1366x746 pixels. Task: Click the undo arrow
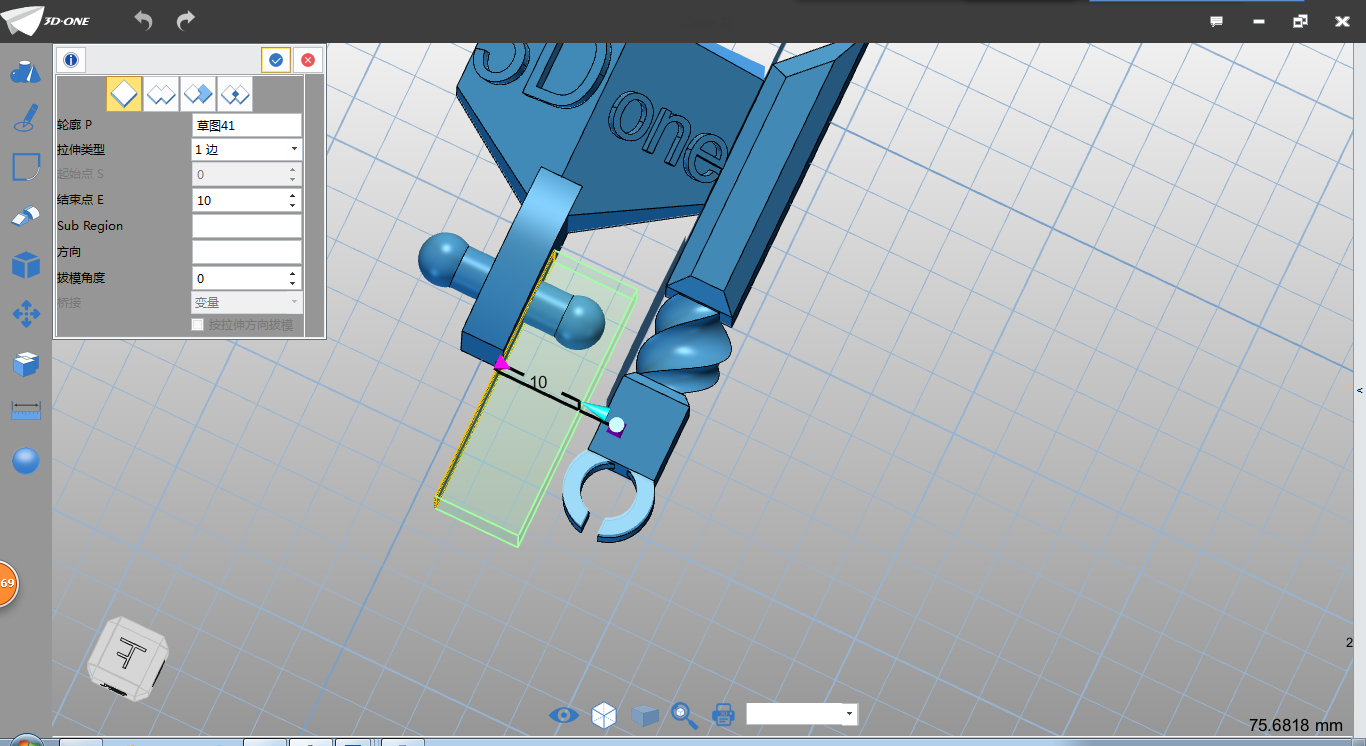pyautogui.click(x=143, y=20)
